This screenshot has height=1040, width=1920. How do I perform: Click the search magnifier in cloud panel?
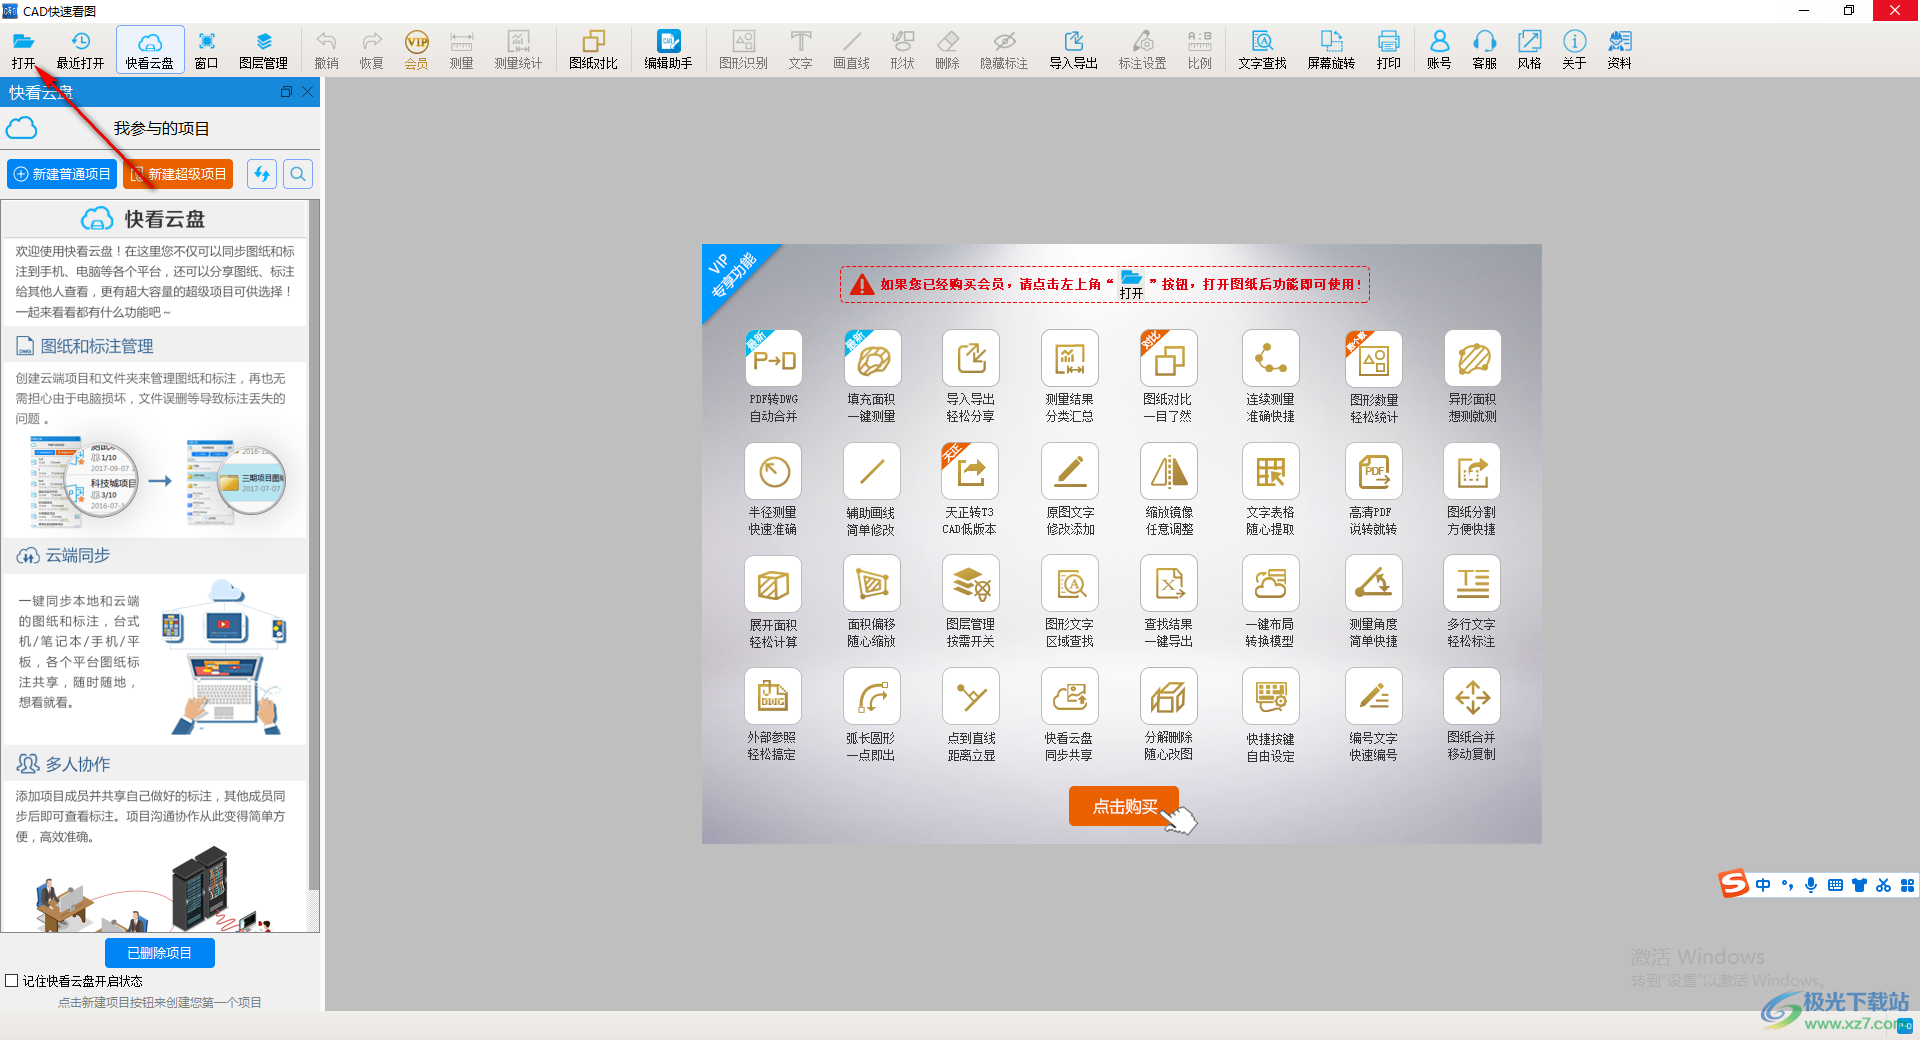(x=298, y=174)
